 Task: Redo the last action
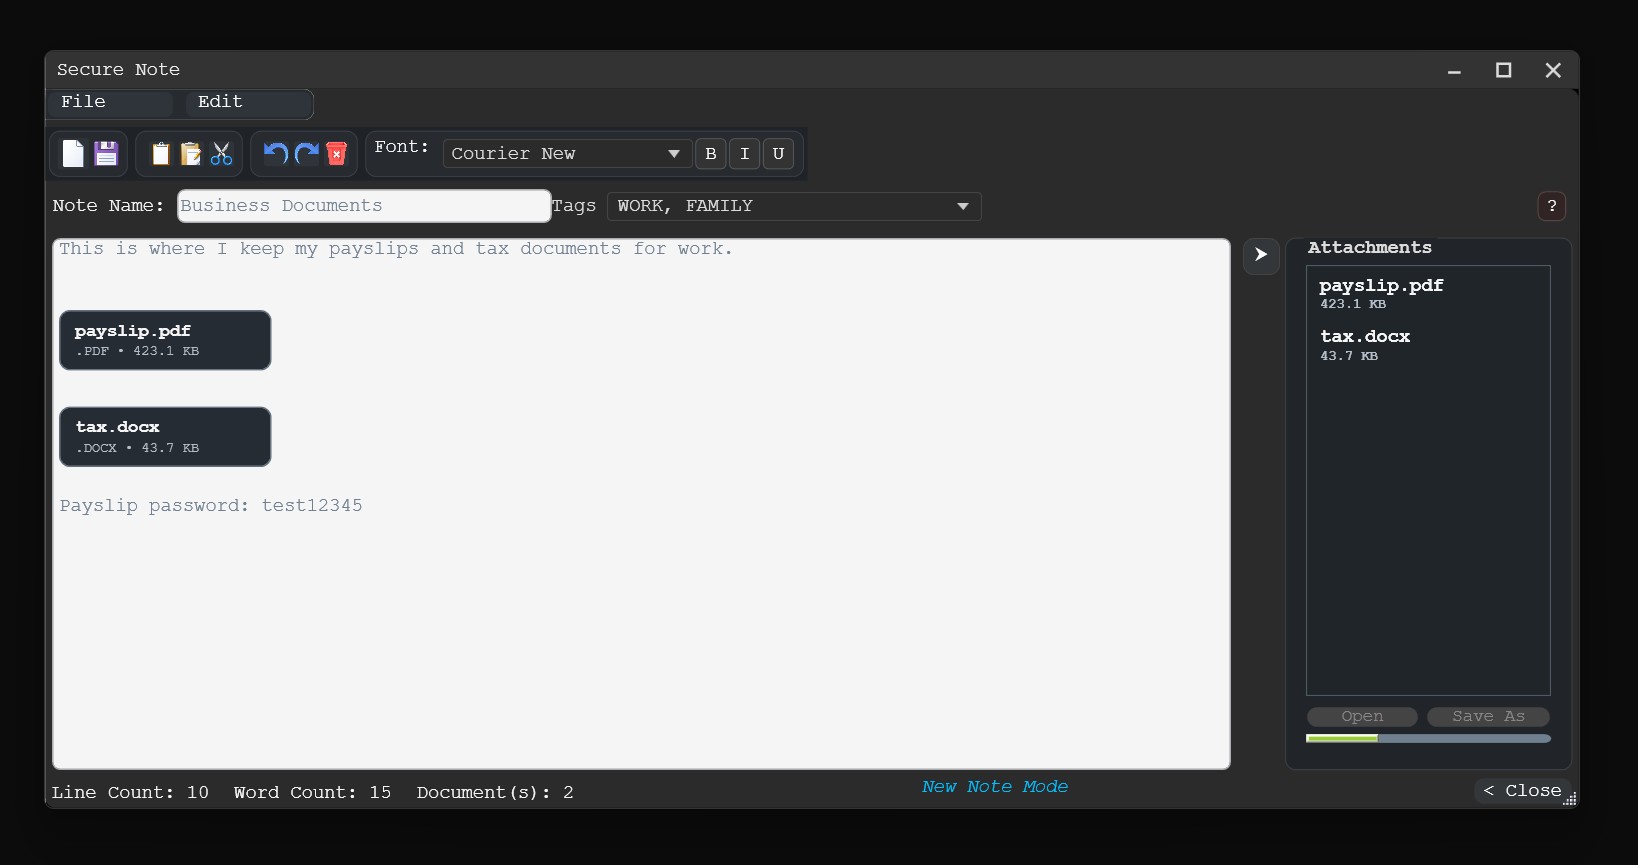tap(307, 153)
